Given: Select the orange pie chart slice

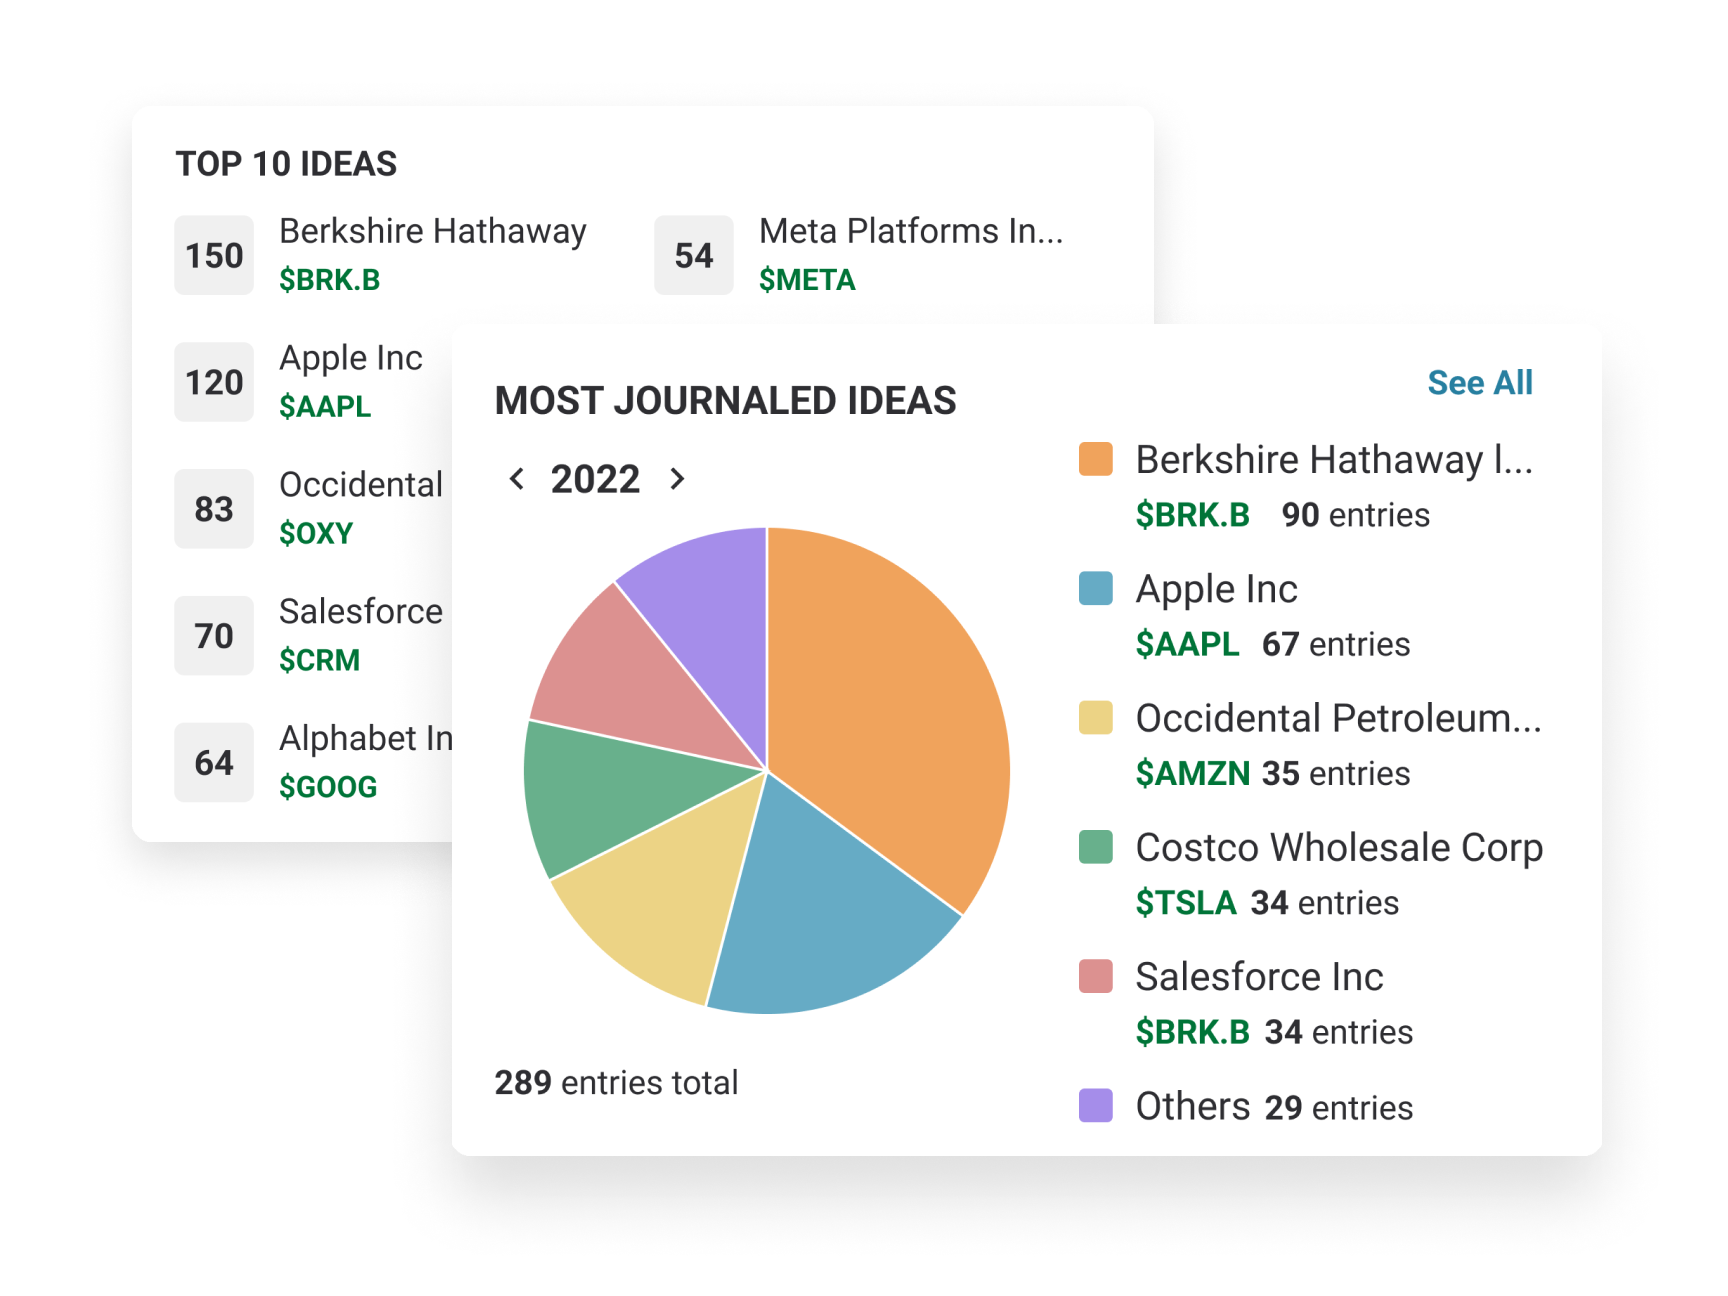Looking at the screenshot, I should coord(880,710).
